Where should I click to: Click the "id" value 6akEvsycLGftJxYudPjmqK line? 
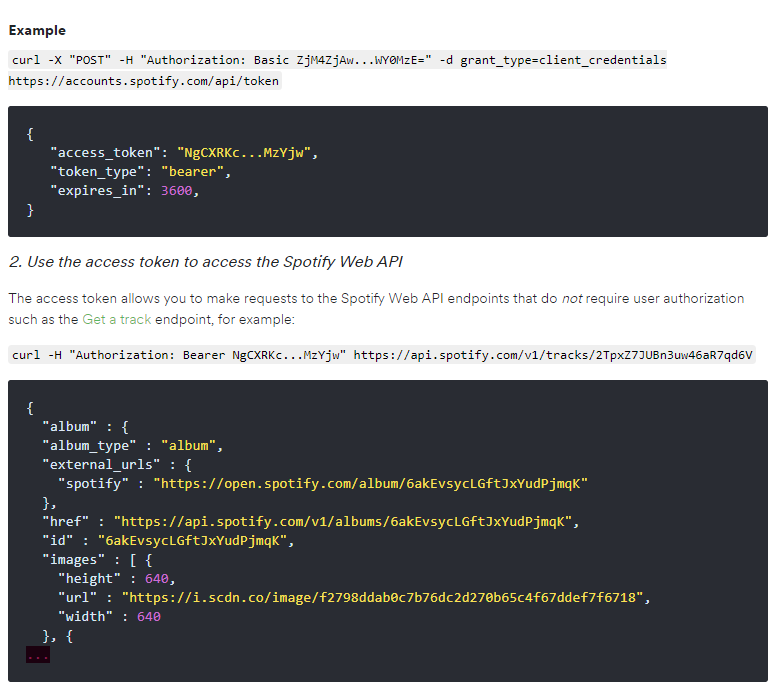[x=168, y=540]
